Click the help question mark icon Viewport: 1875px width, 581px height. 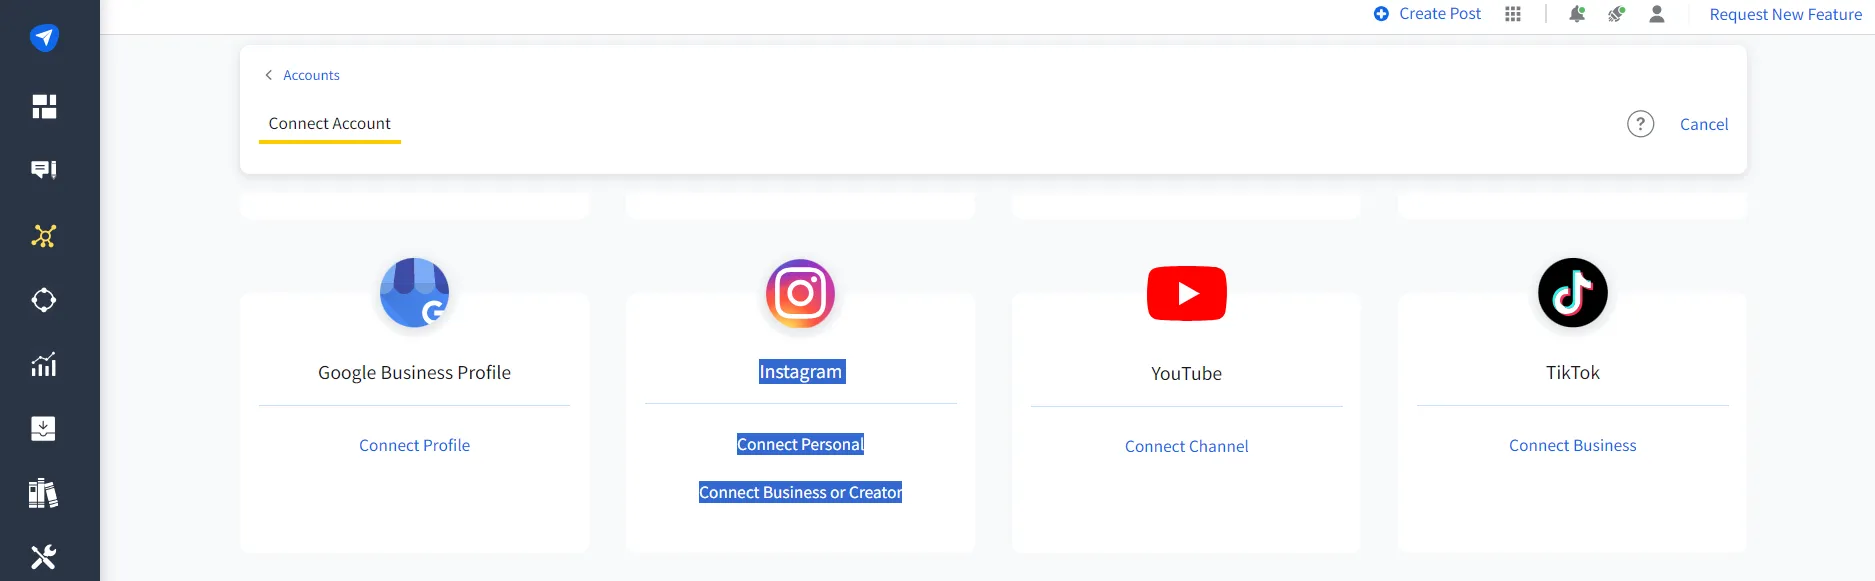coord(1640,124)
